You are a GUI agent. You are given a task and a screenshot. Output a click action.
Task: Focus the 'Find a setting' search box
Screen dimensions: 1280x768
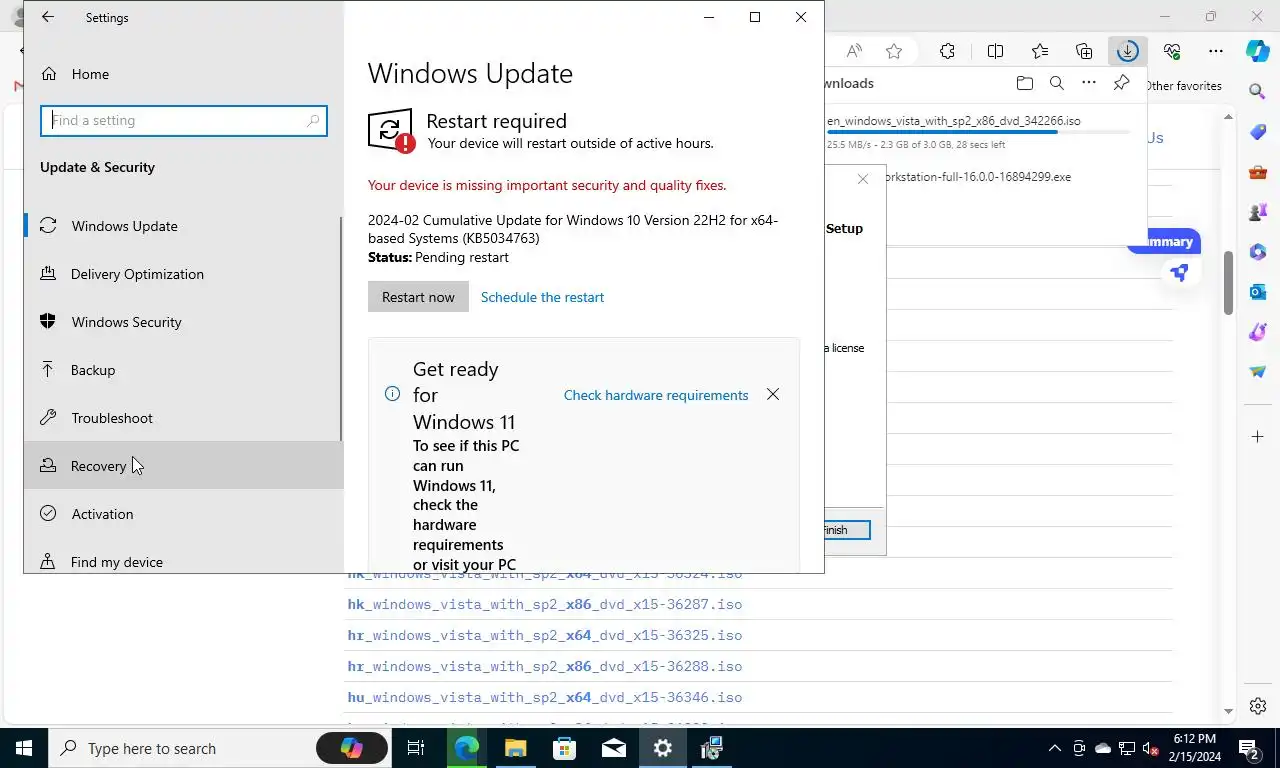[184, 120]
